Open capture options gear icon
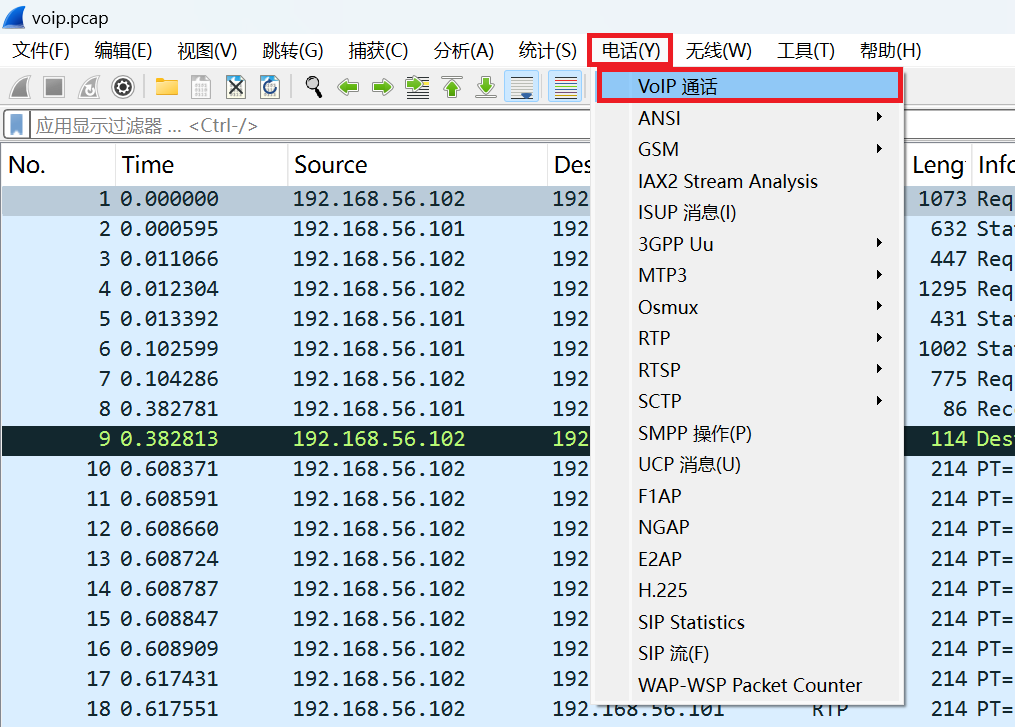Image resolution: width=1015 pixels, height=727 pixels. click(x=123, y=87)
